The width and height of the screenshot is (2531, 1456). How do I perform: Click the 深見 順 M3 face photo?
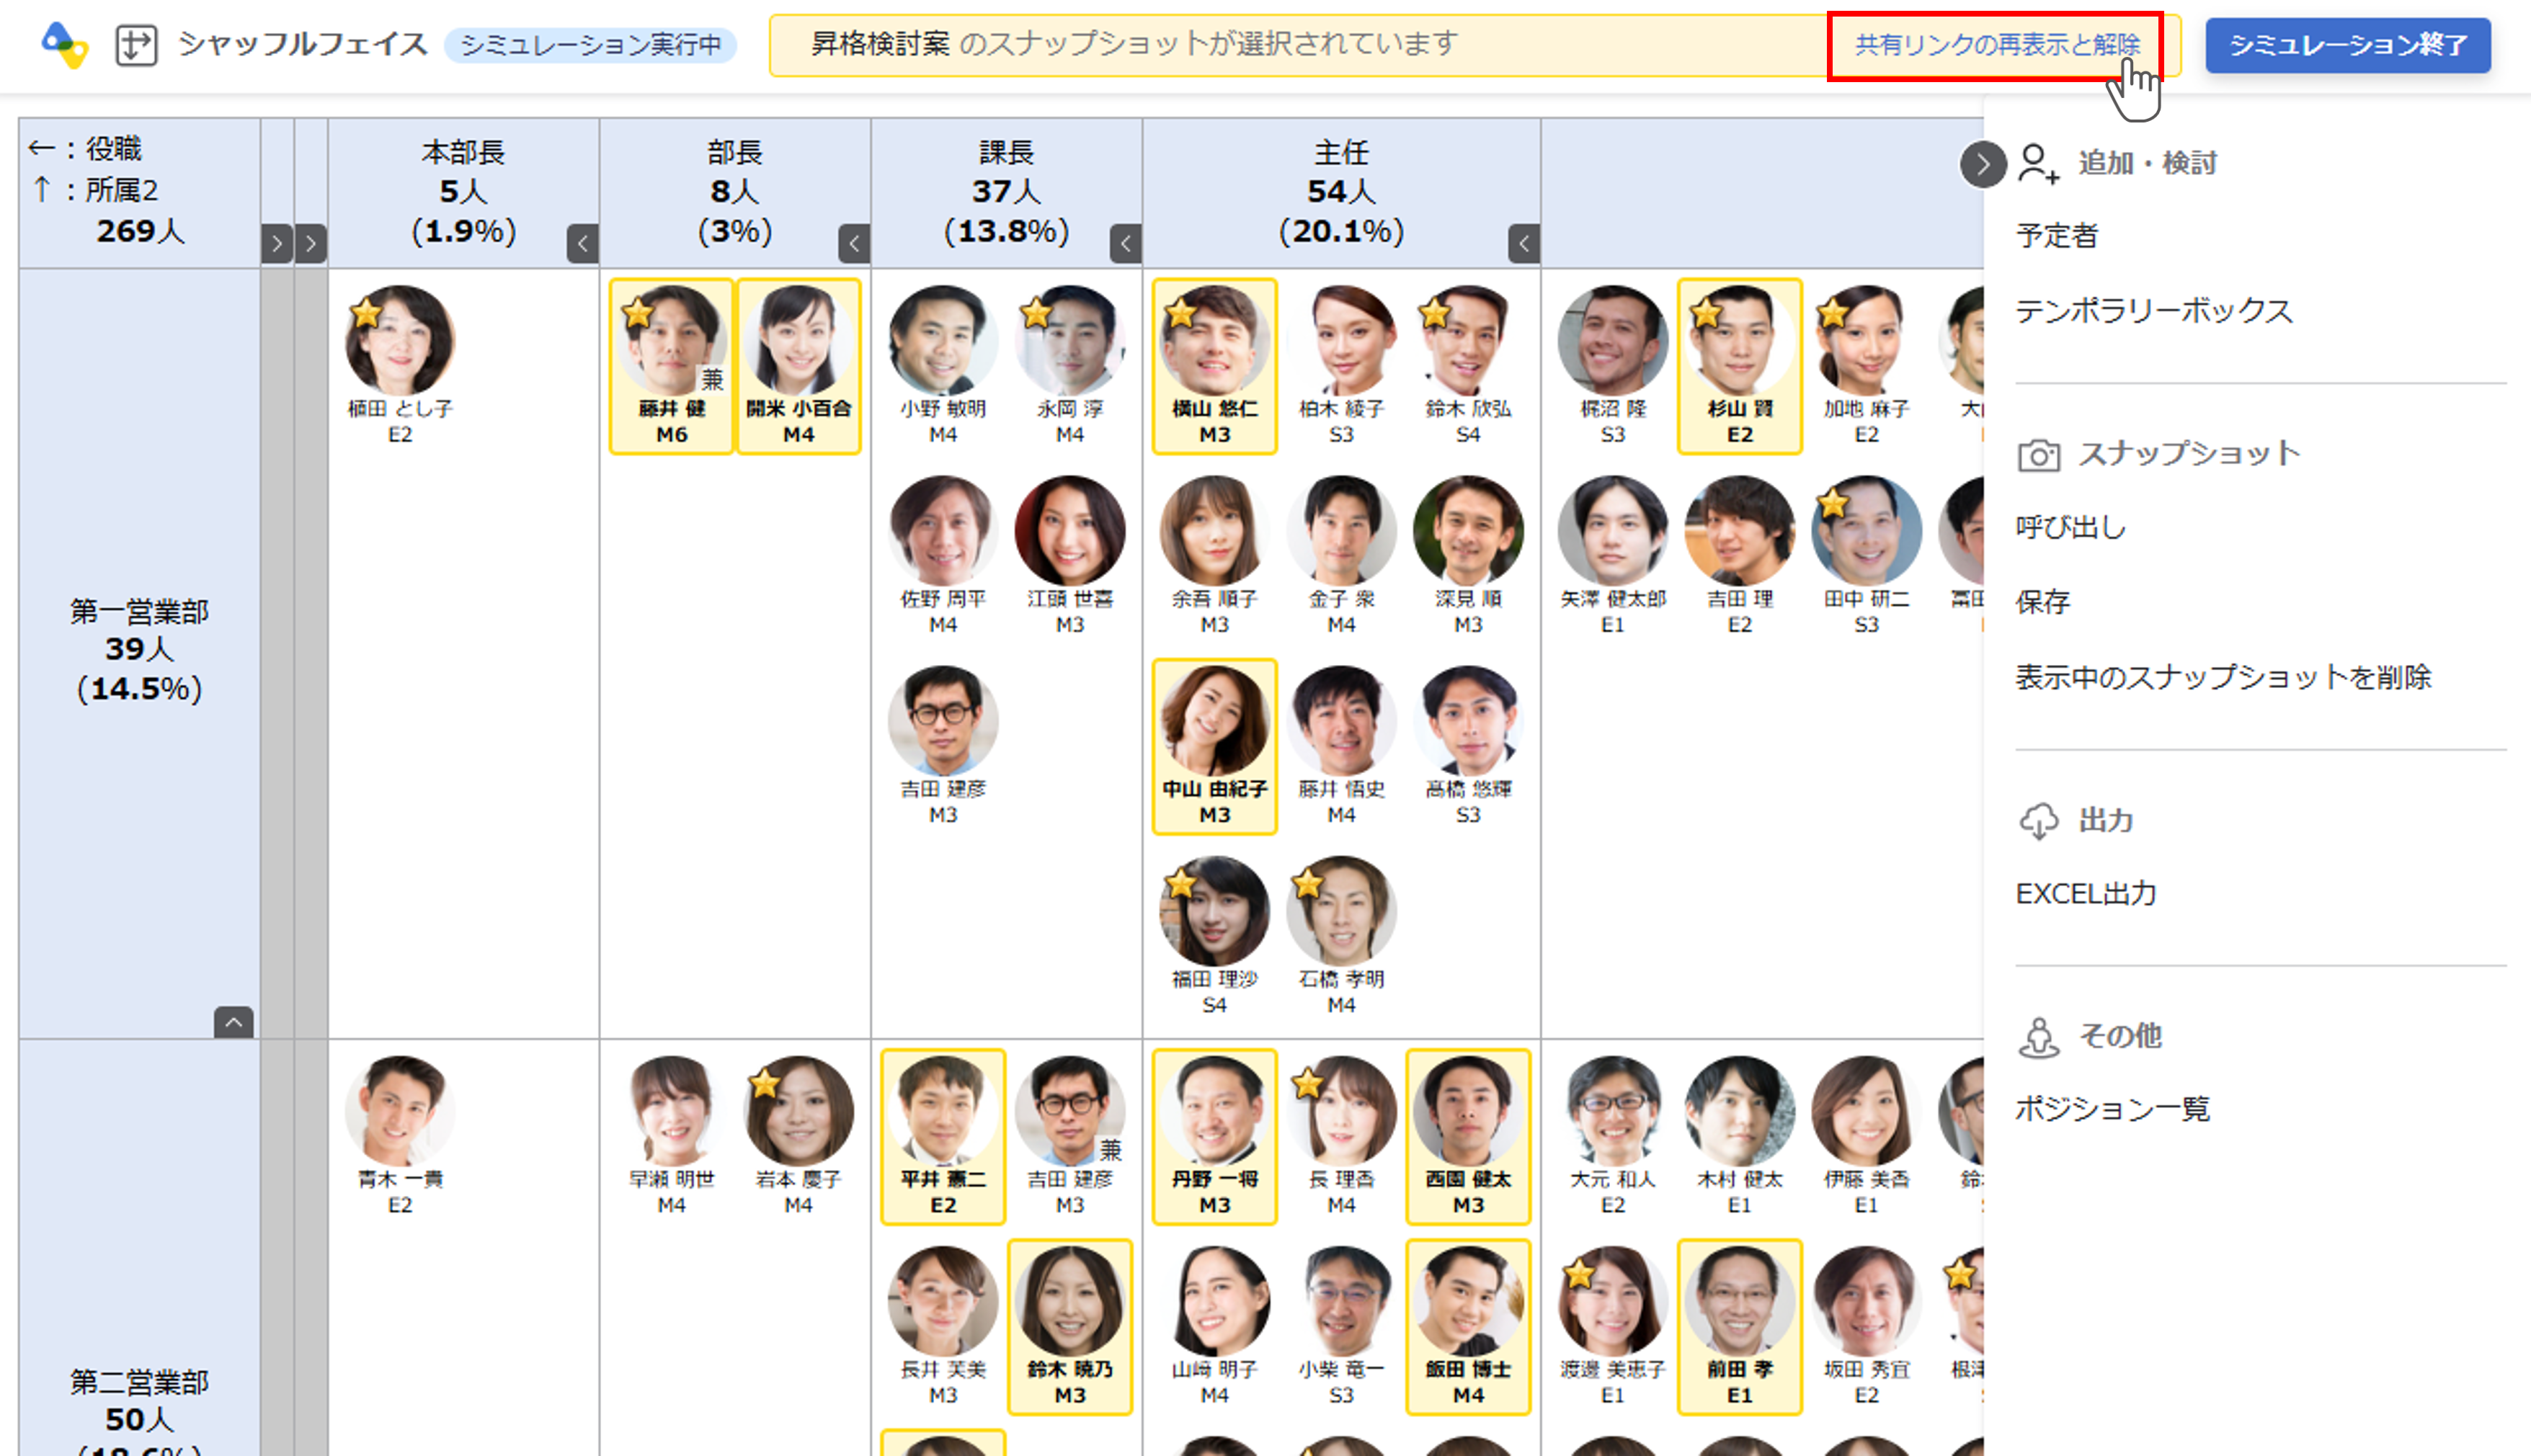pyautogui.click(x=1468, y=530)
